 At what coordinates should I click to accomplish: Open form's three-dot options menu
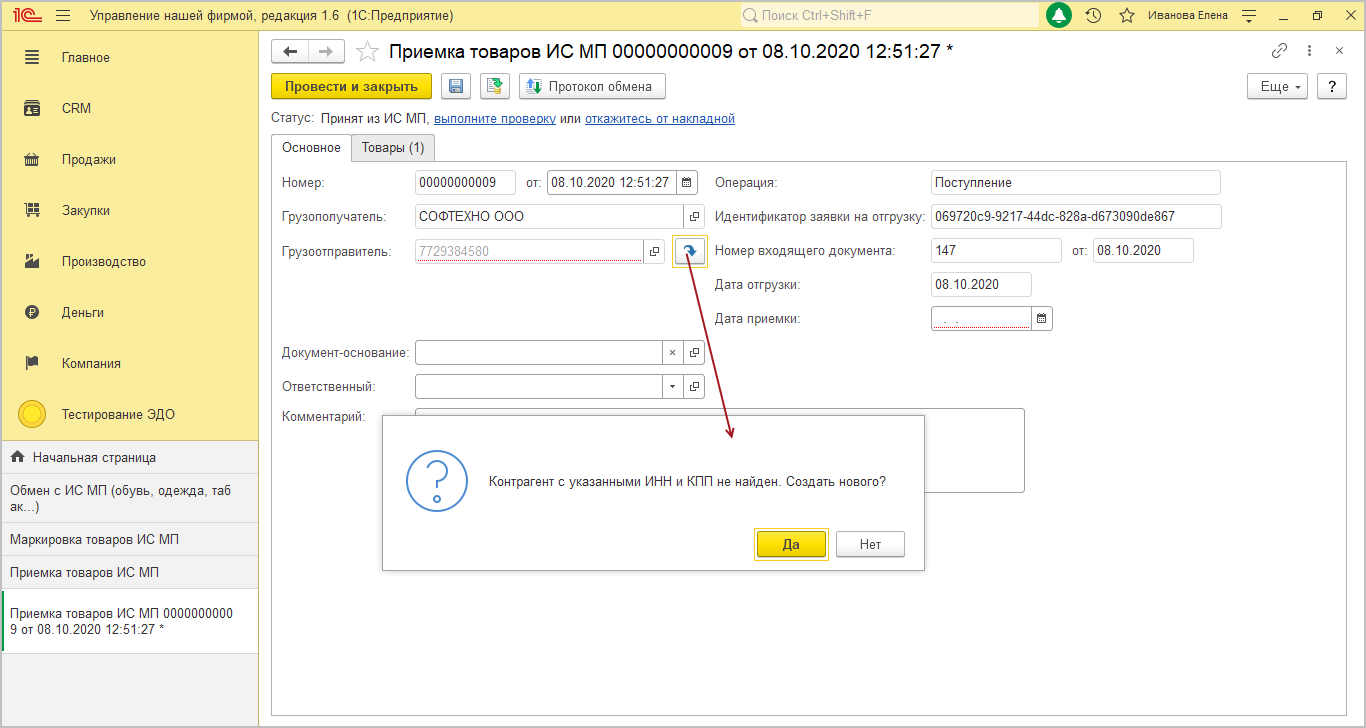[x=1310, y=51]
